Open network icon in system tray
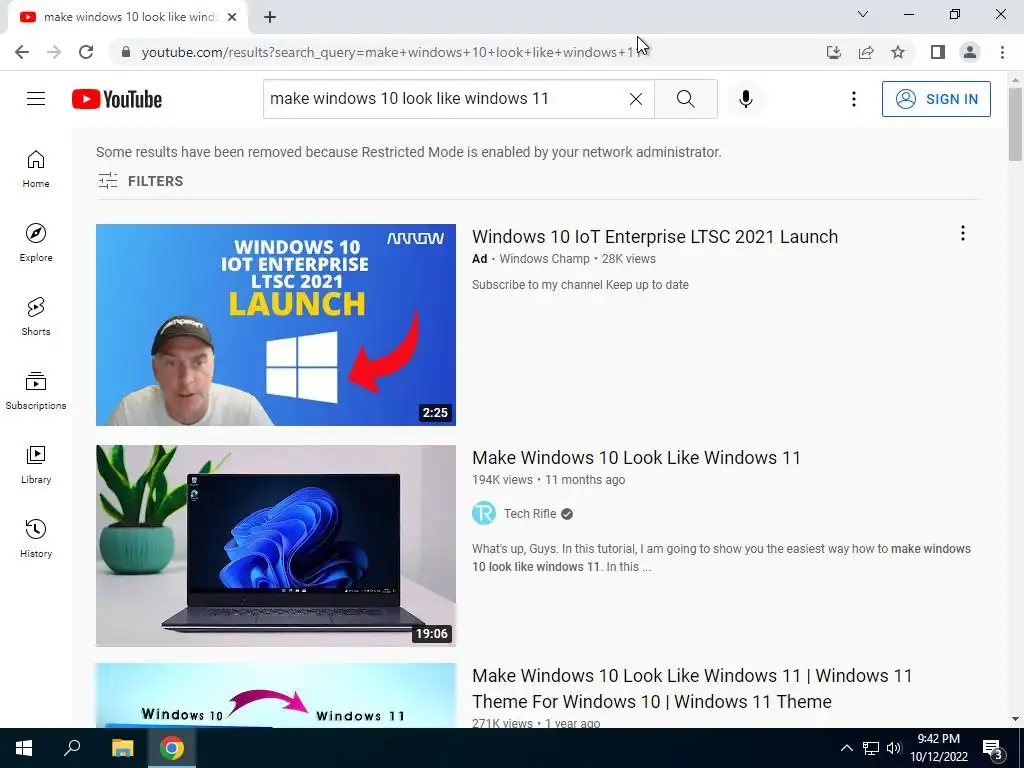The height and width of the screenshot is (768, 1024). pyautogui.click(x=871, y=748)
